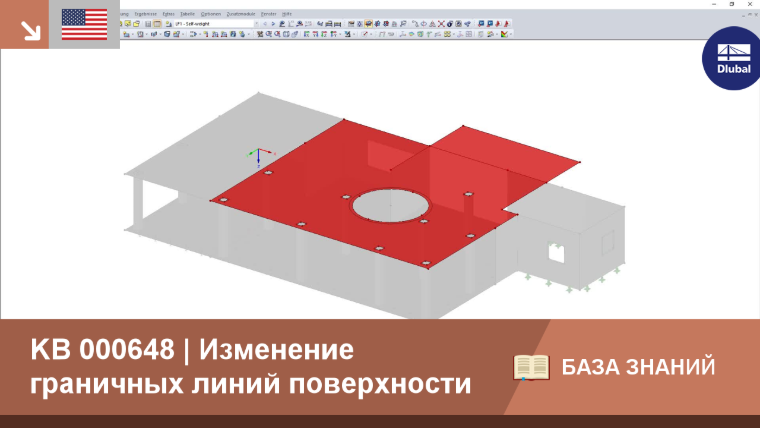Go to the next load case with the right arrow
760x428 pixels.
click(273, 24)
